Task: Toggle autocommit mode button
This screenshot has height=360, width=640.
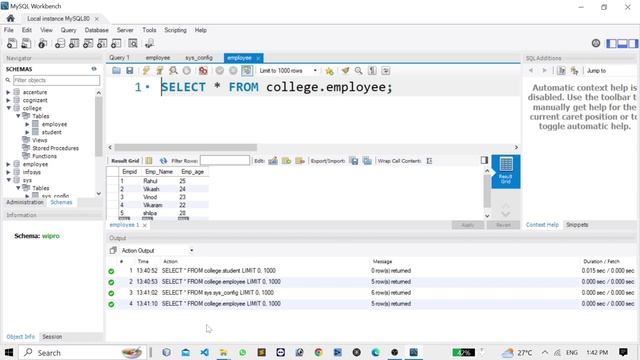Action: click(x=247, y=71)
